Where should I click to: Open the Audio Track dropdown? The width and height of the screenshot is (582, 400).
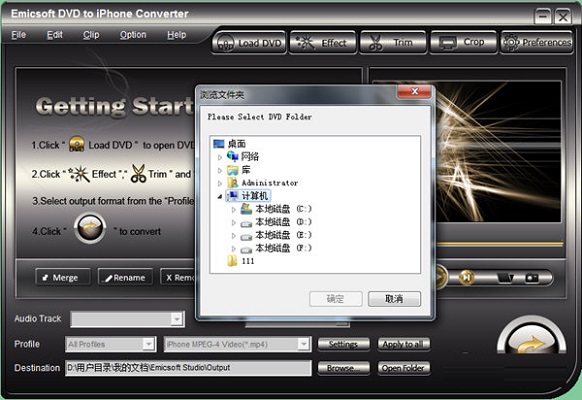coord(177,319)
